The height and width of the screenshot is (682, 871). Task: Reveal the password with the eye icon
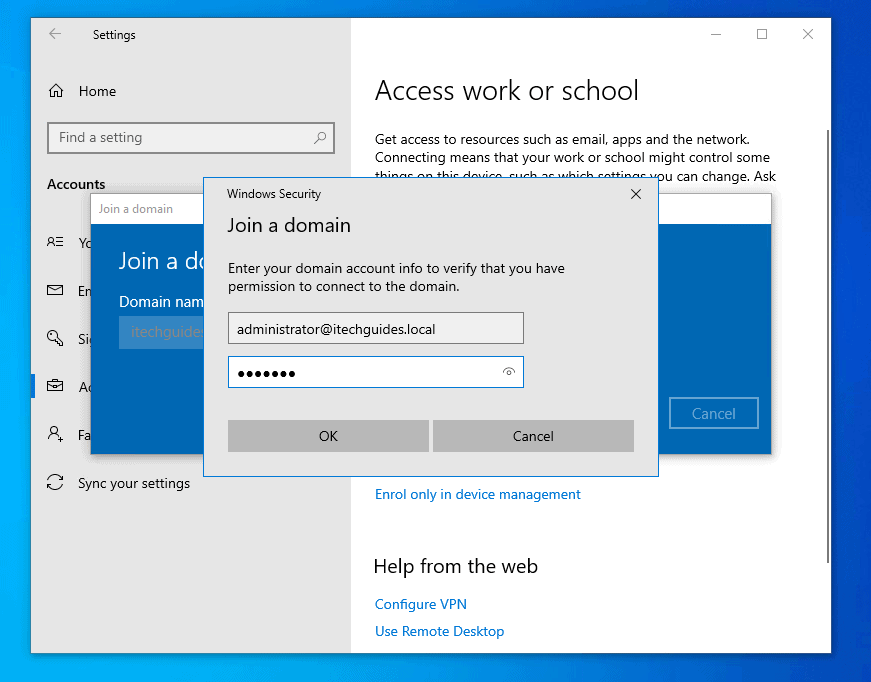coord(508,372)
